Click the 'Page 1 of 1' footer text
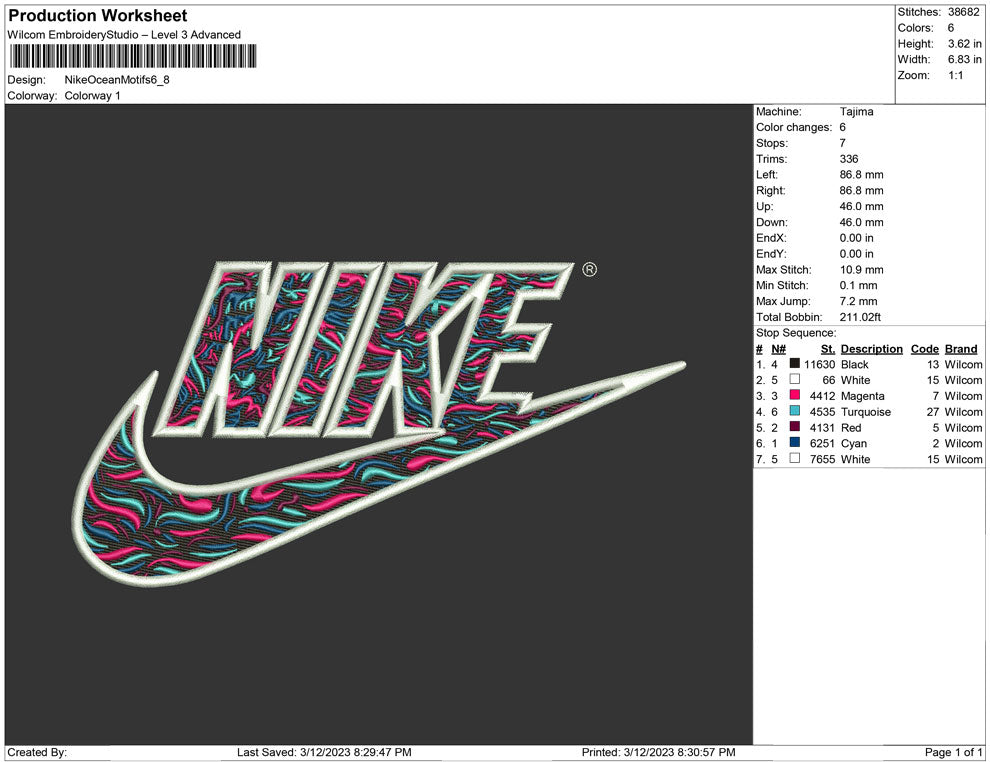Viewport: 990px width, 762px height. 953,752
